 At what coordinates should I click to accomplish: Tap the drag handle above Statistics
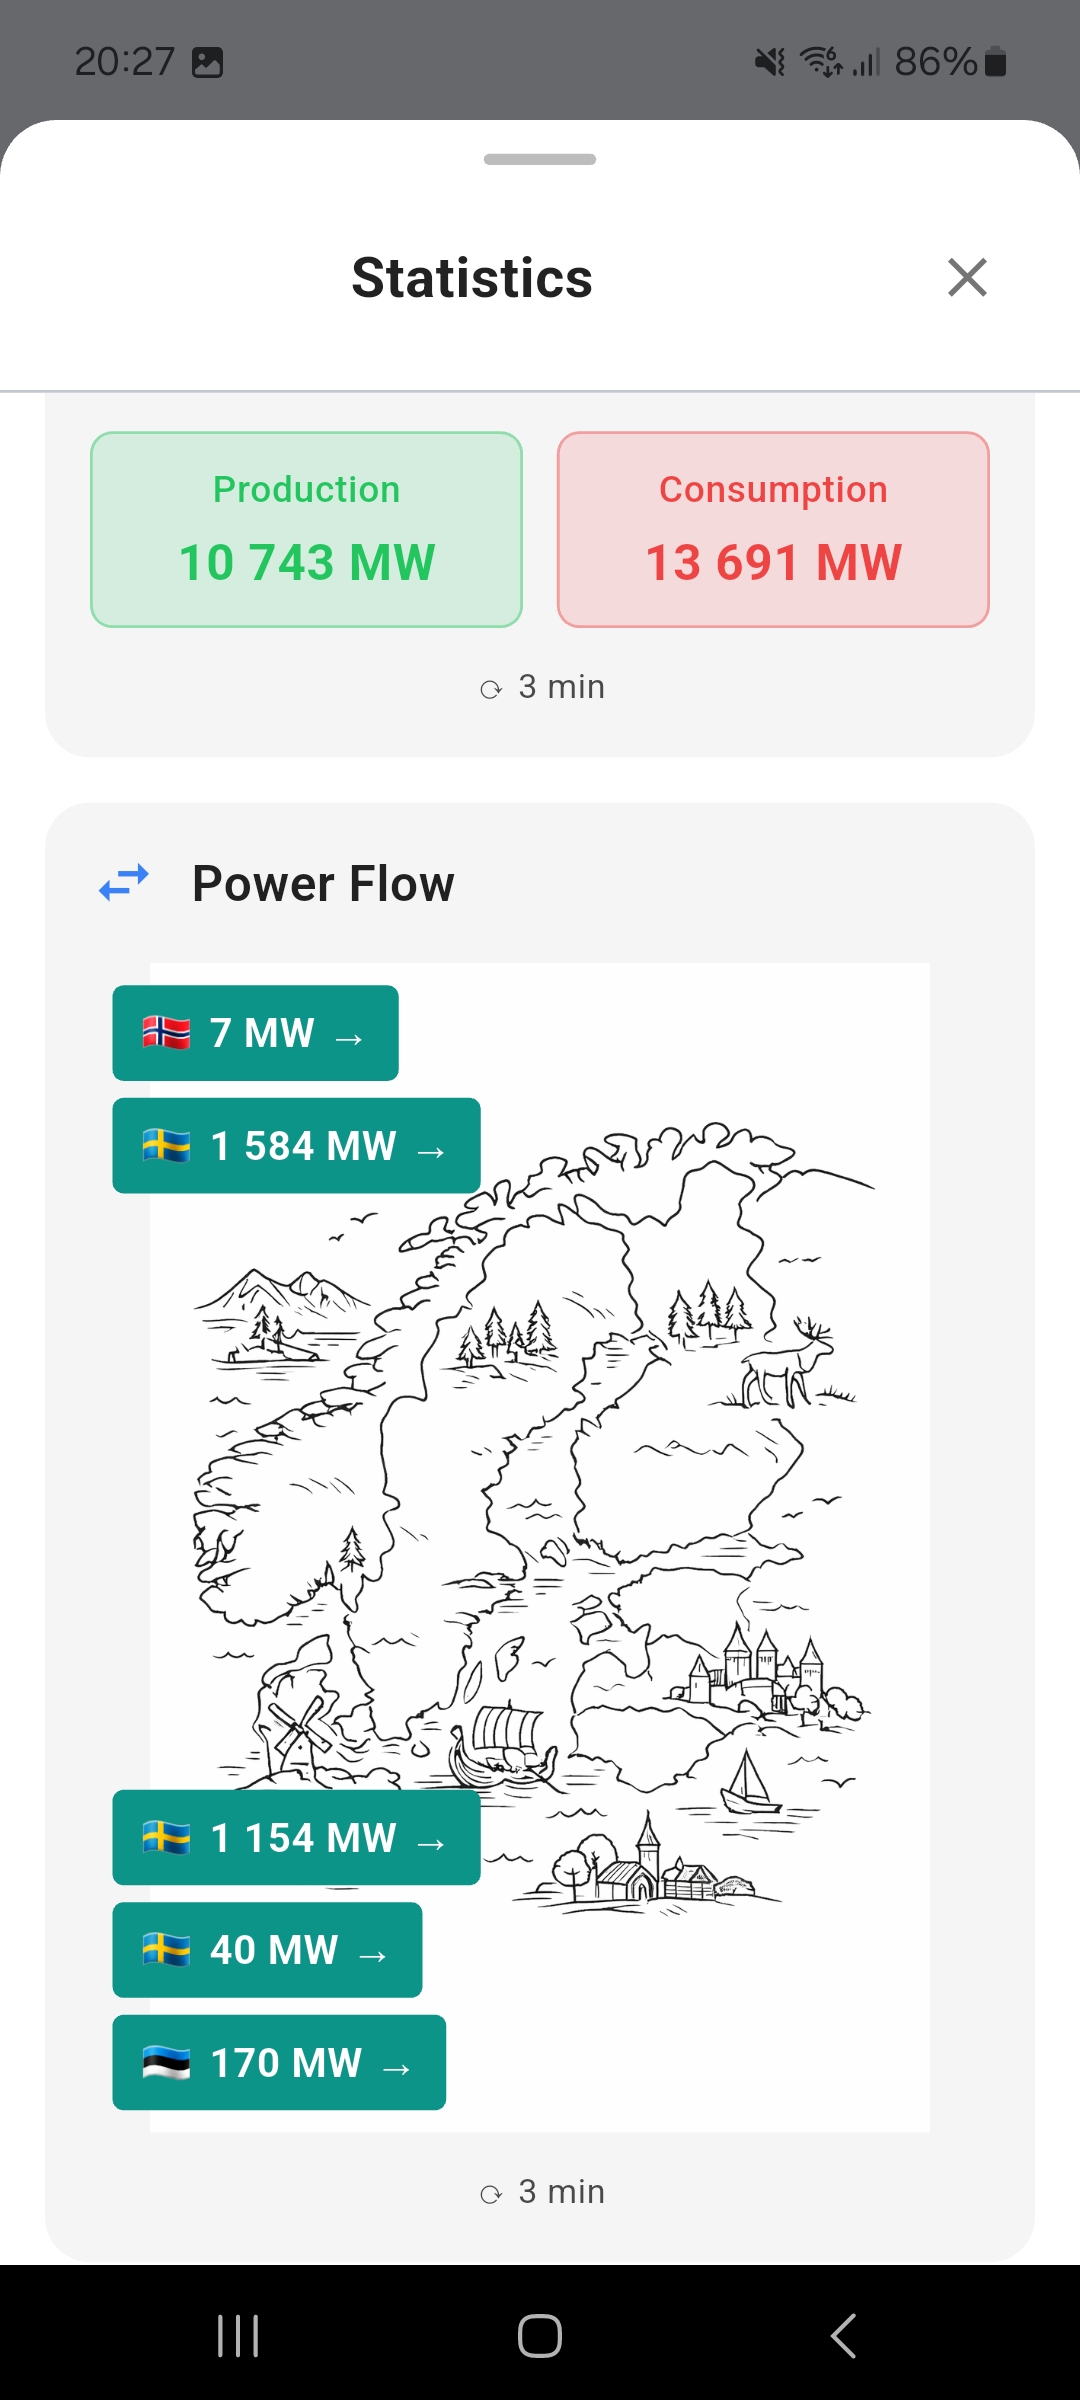coord(540,160)
